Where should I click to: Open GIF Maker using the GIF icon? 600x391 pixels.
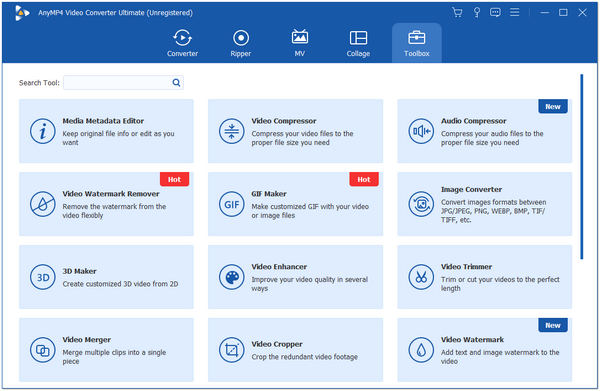232,204
